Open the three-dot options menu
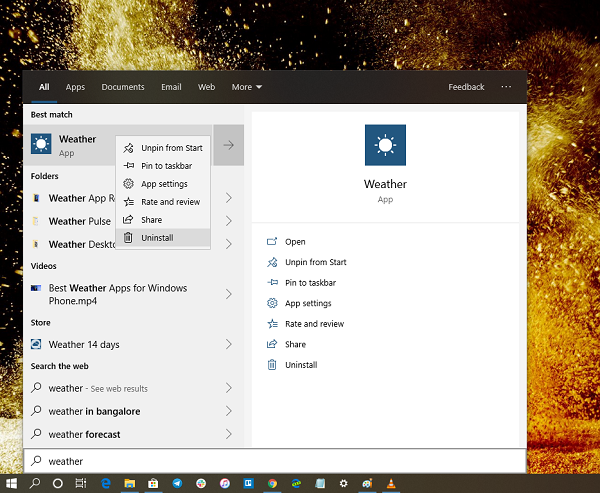This screenshot has width=600, height=493. point(506,87)
